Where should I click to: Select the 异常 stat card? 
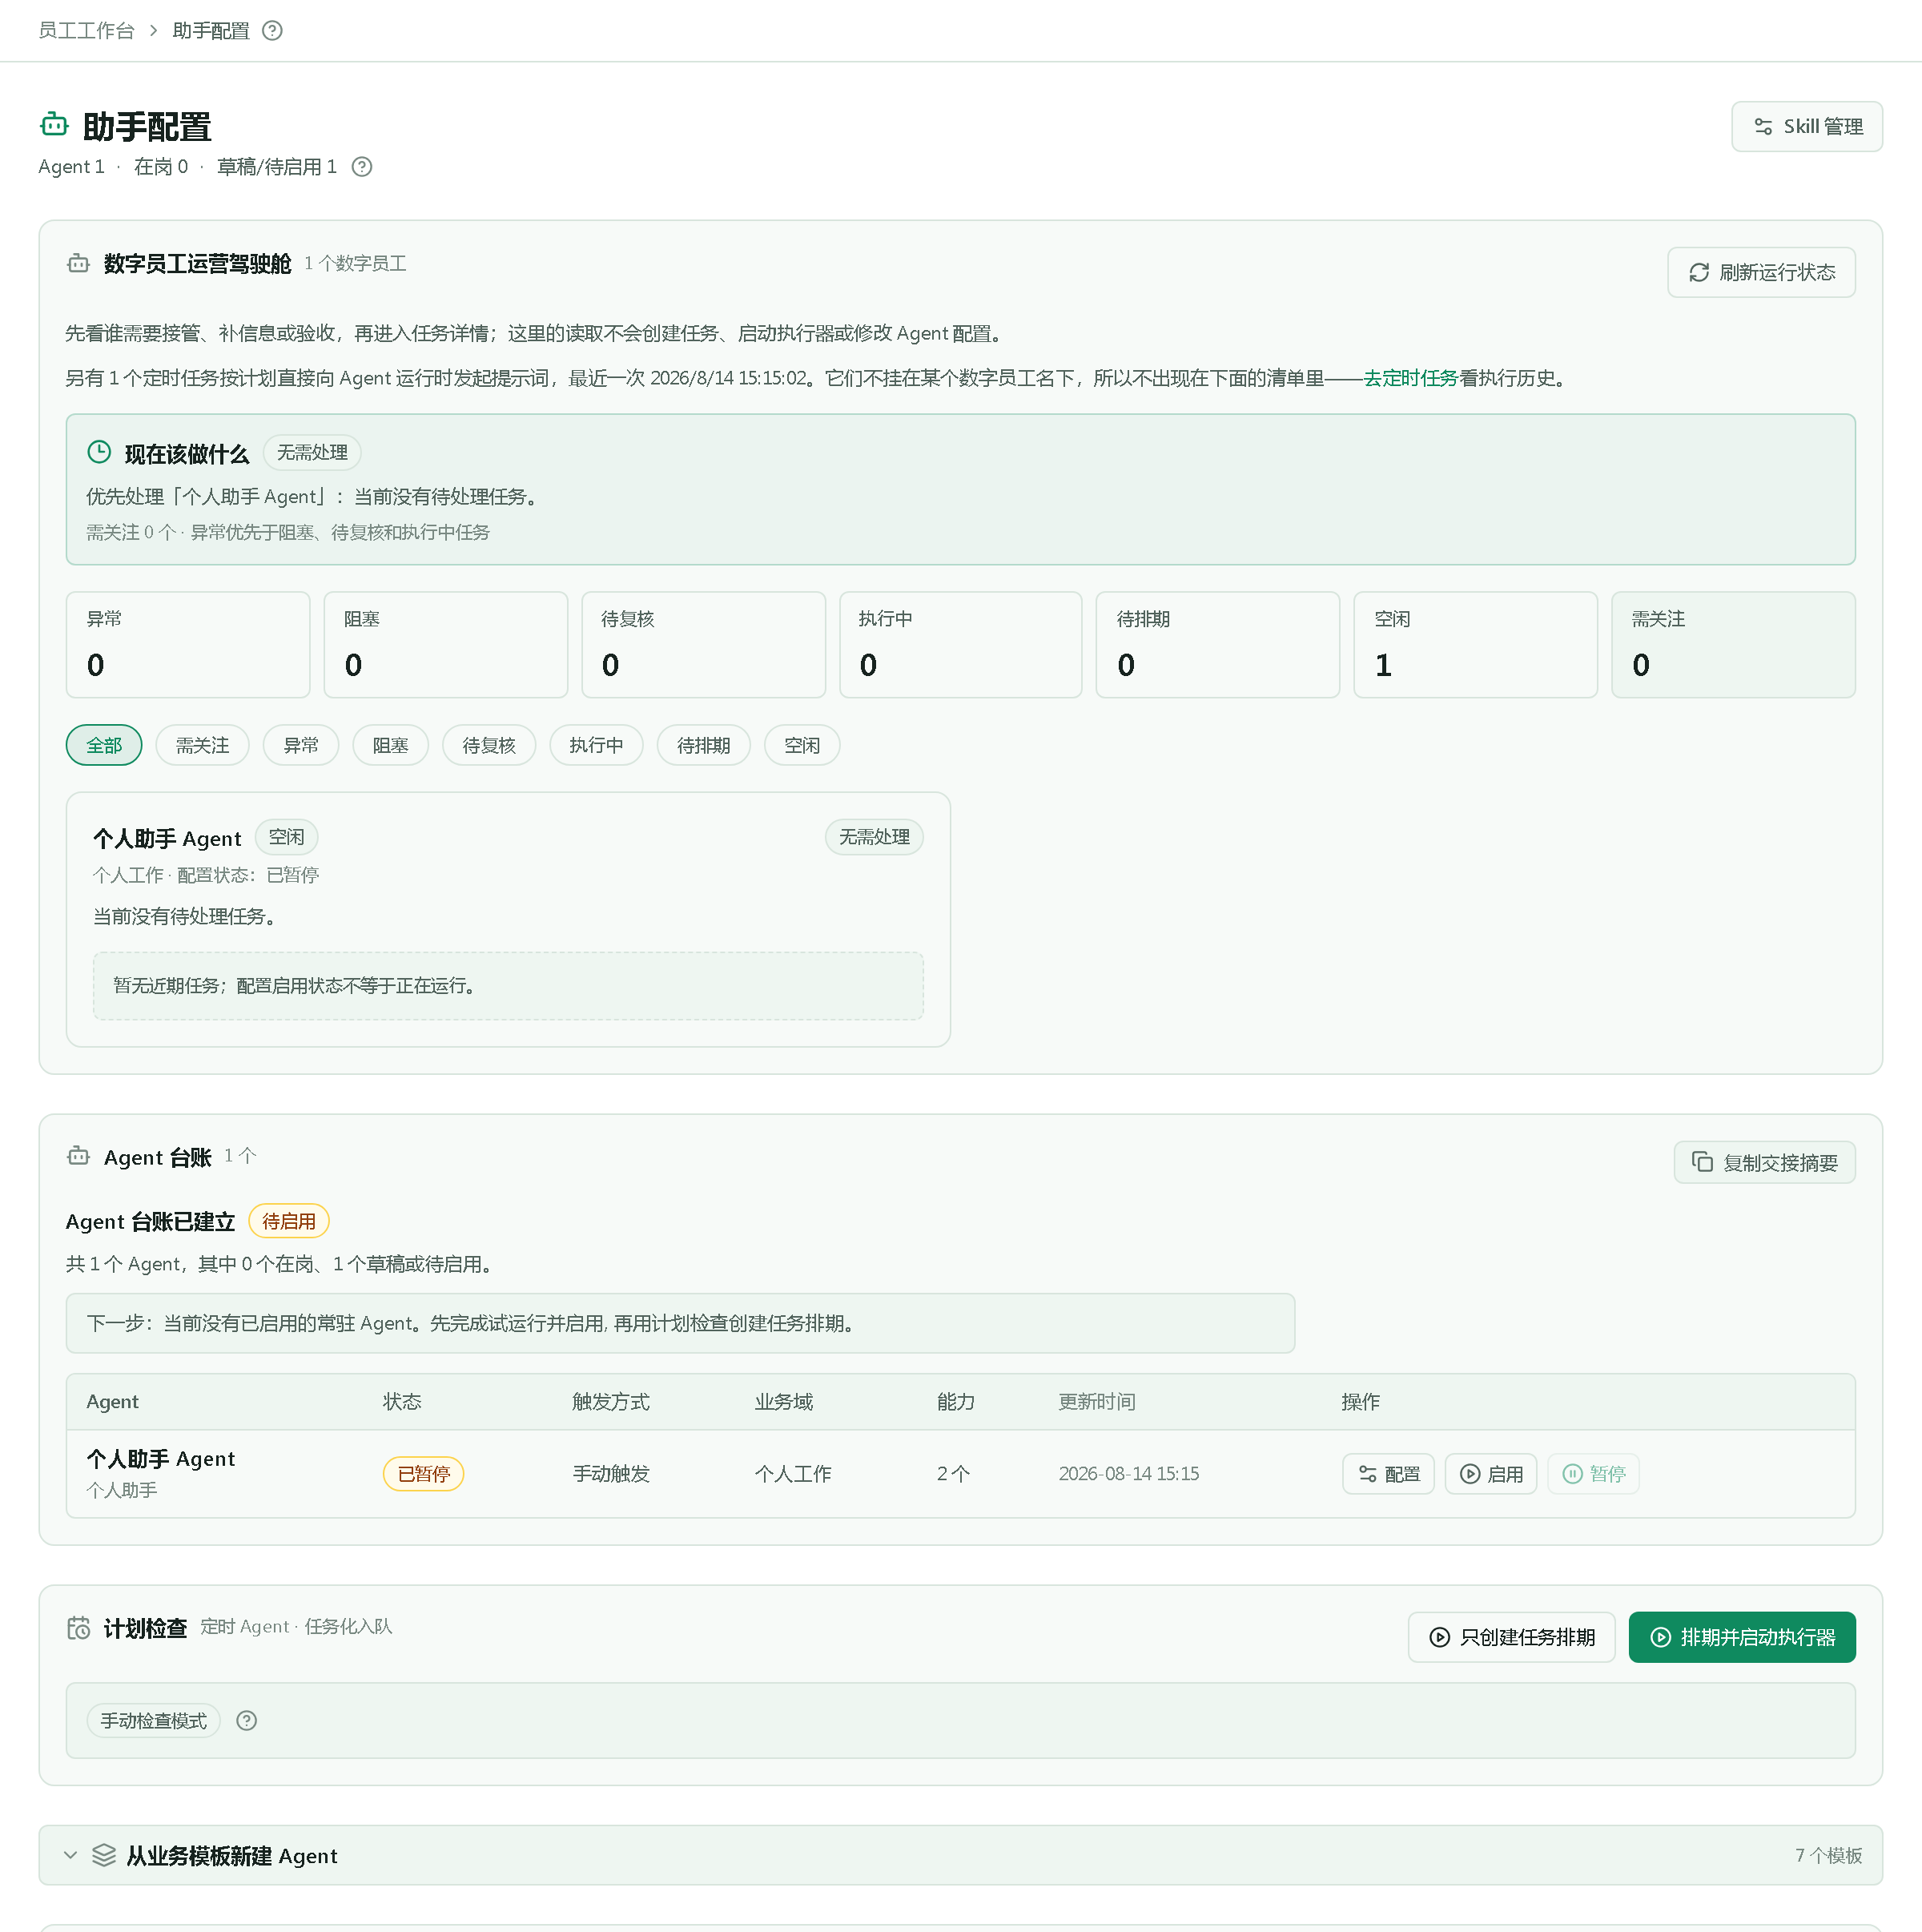pos(188,645)
